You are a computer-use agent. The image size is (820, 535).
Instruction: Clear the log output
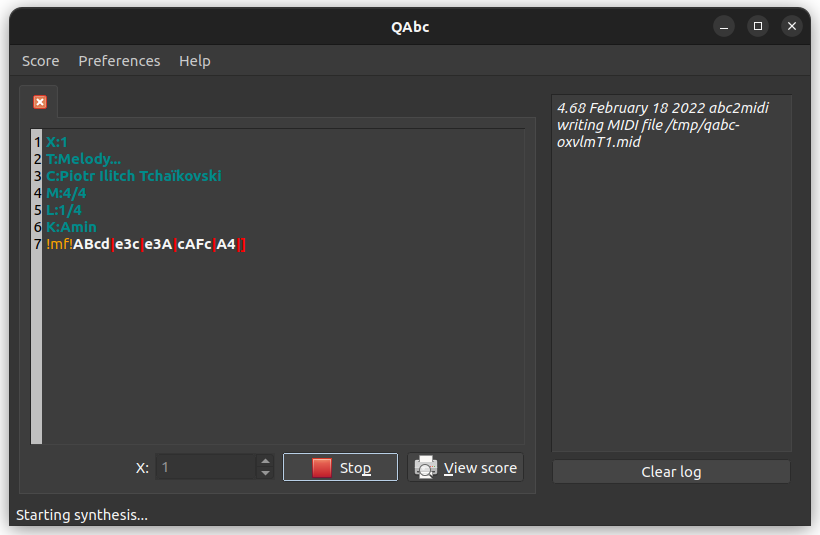[x=671, y=472]
